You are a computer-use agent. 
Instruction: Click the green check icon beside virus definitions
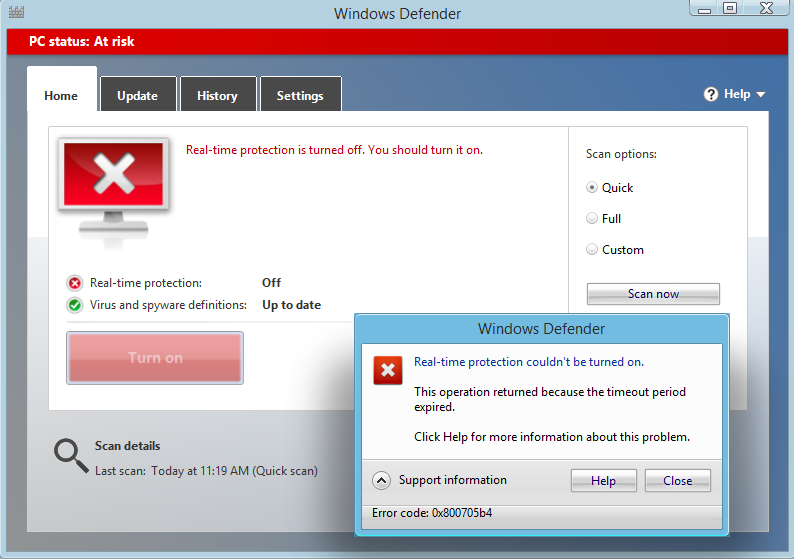[75, 305]
